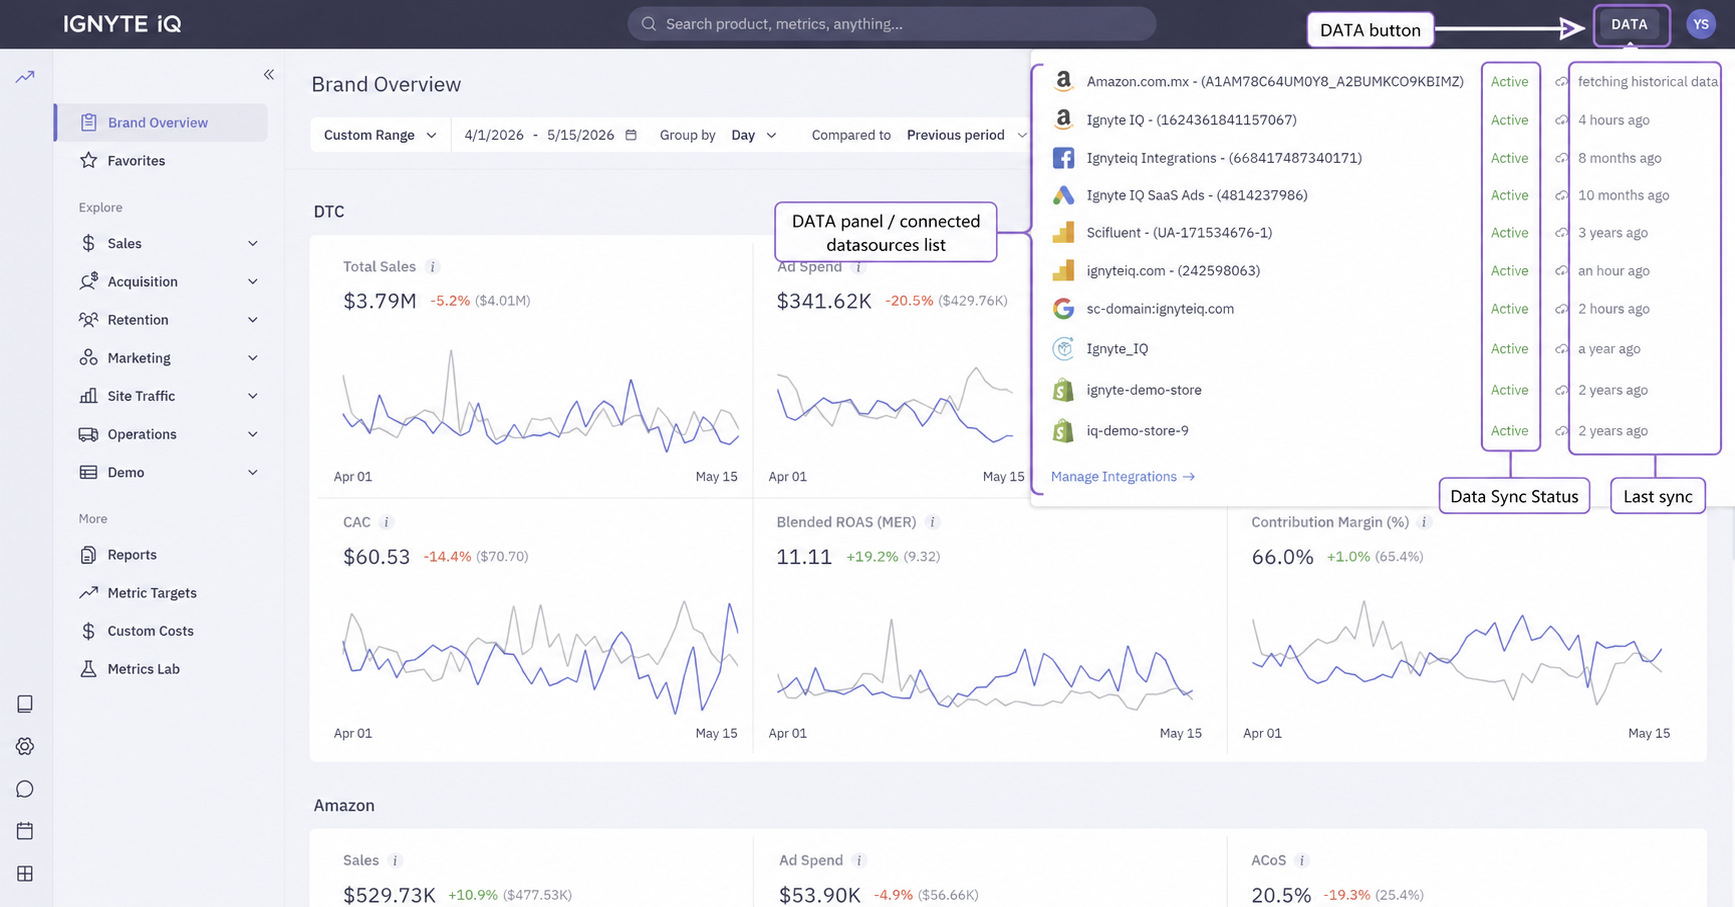Image resolution: width=1735 pixels, height=907 pixels.
Task: Expand the Demo section chevron
Action: 253,472
